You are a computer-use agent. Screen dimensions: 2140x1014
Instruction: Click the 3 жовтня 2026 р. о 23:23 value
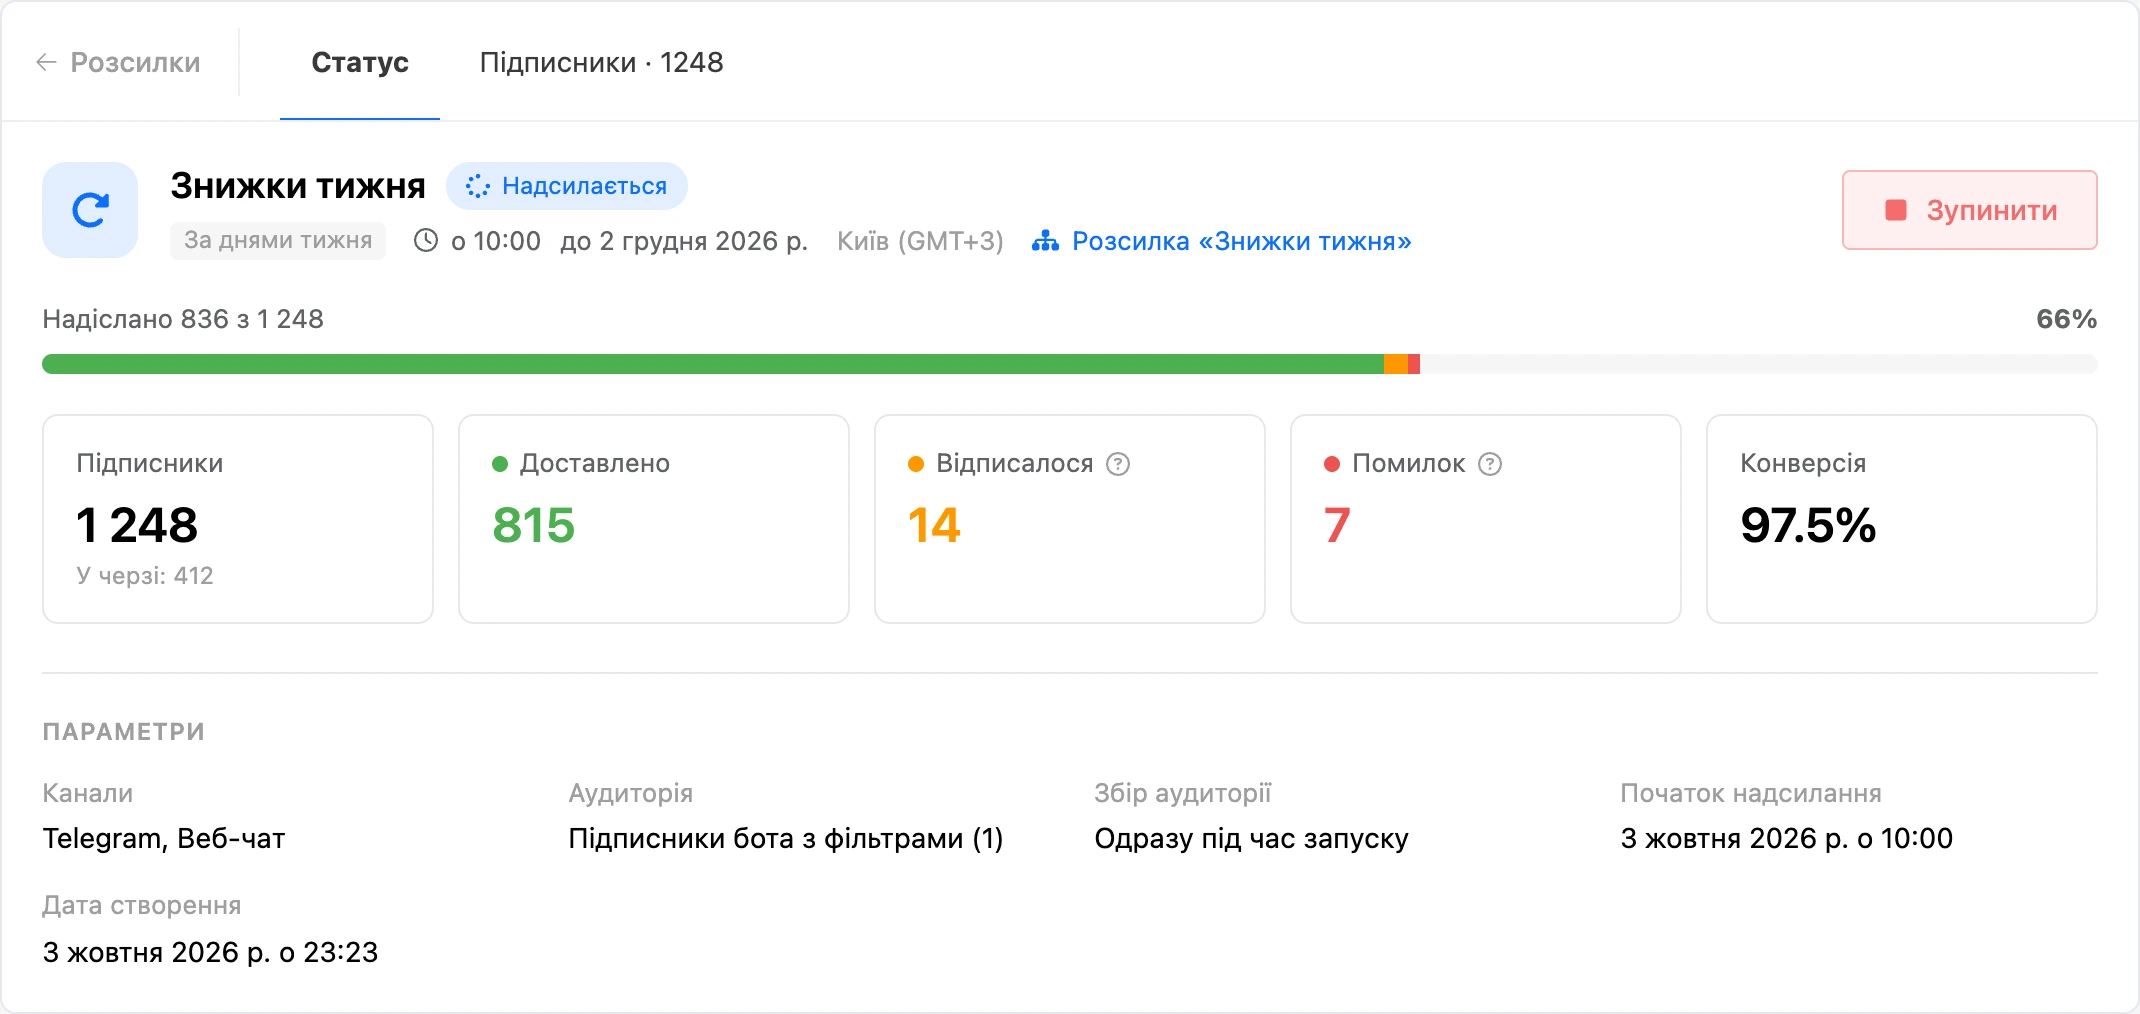(210, 952)
